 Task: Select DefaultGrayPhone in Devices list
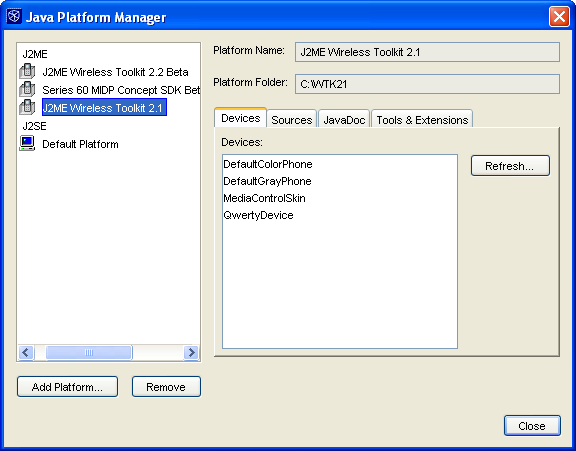pos(267,181)
